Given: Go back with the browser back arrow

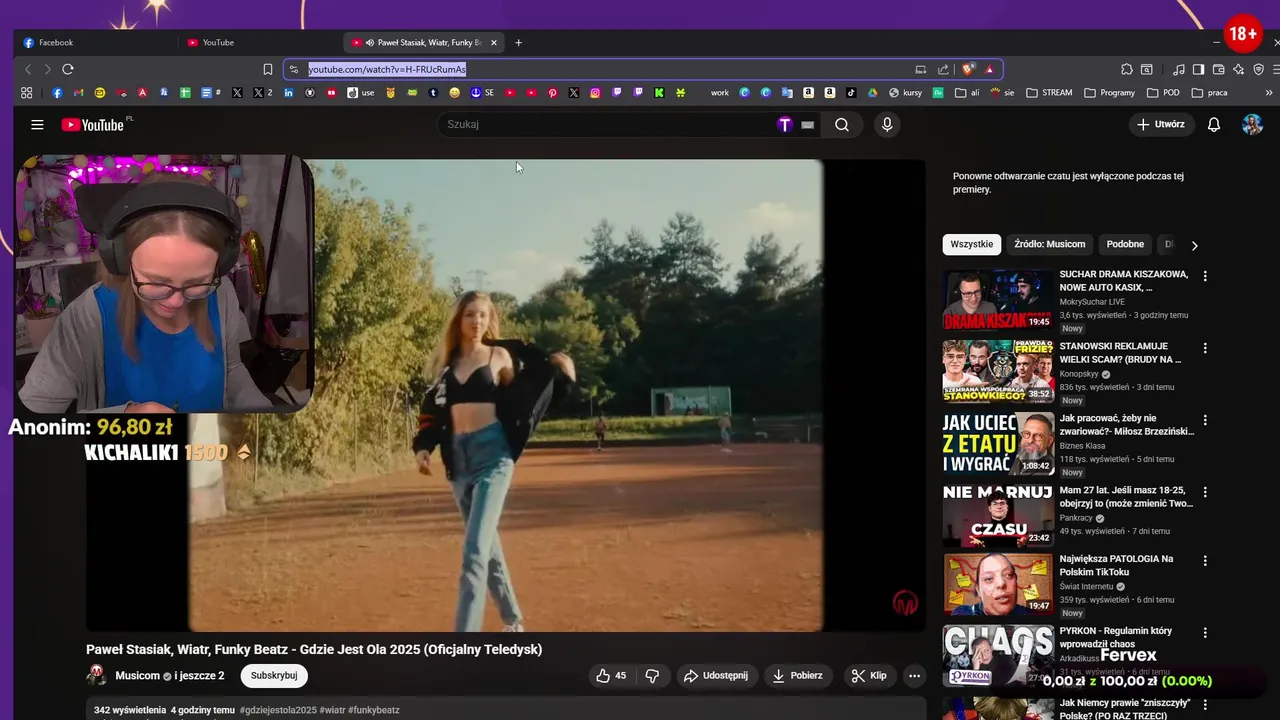Looking at the screenshot, I should coord(28,69).
